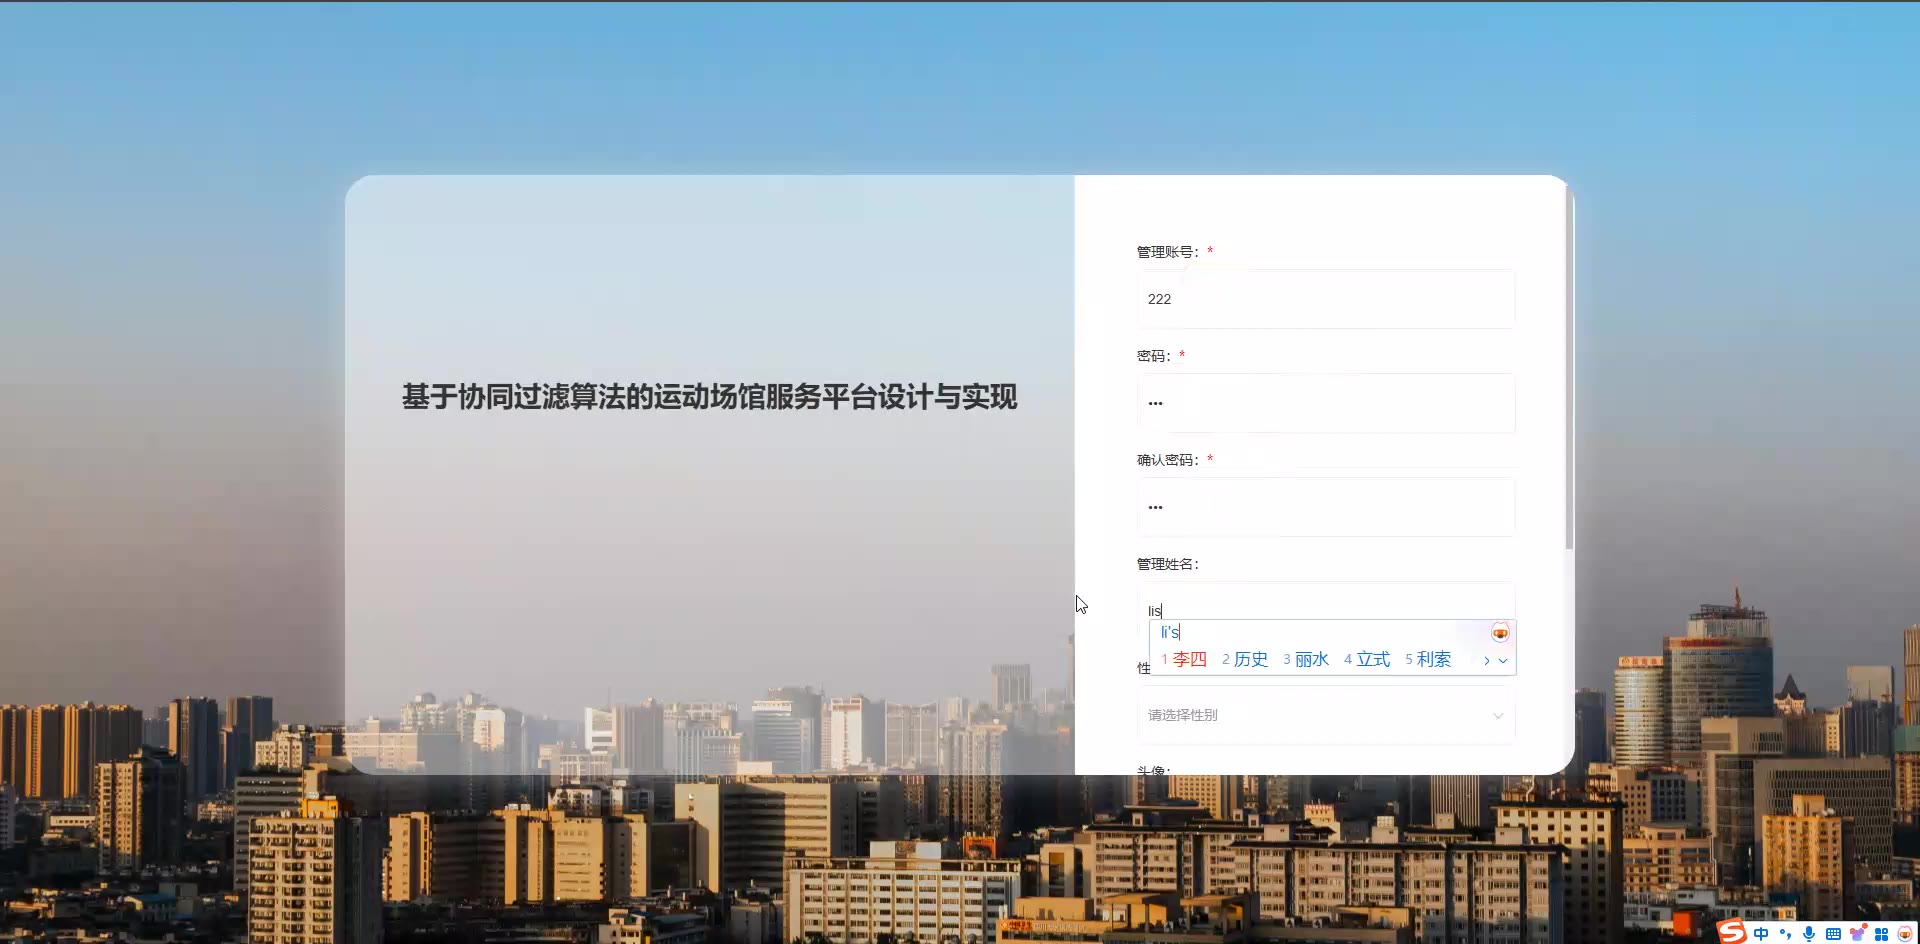The height and width of the screenshot is (944, 1920).
Task: Click the 管理账号 input field with 222
Action: (1326, 299)
